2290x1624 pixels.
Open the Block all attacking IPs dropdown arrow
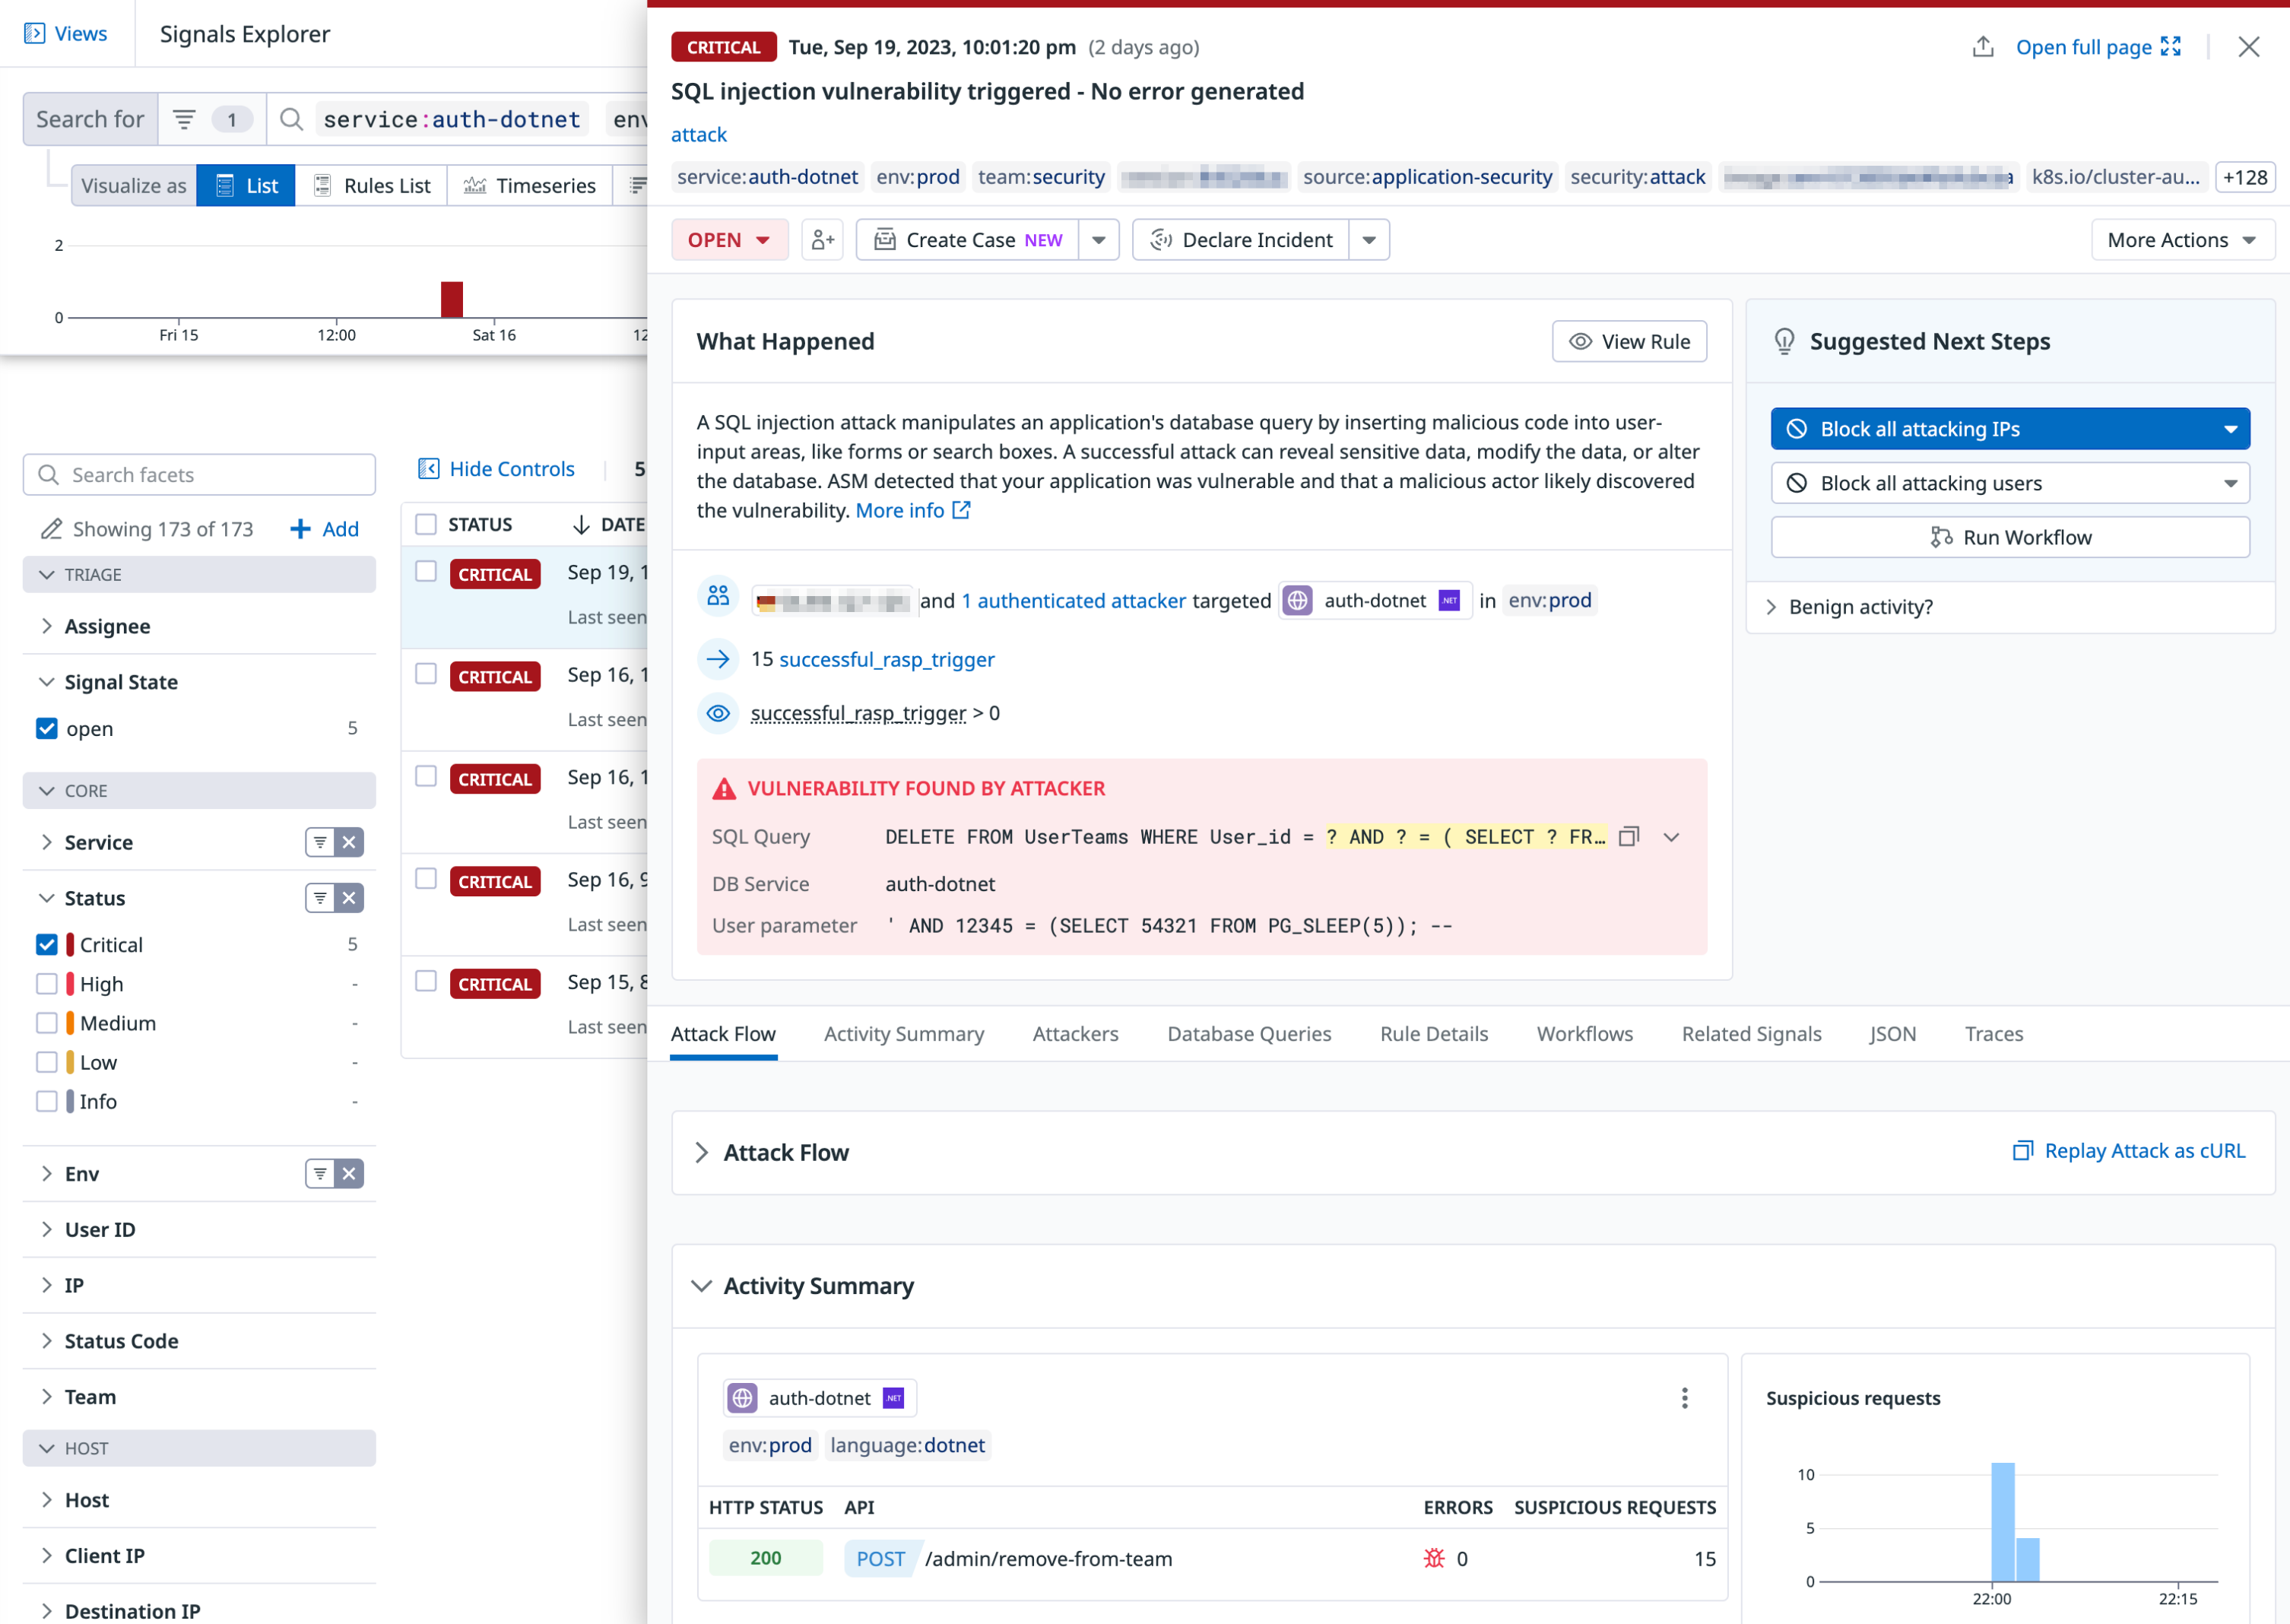(x=2230, y=429)
